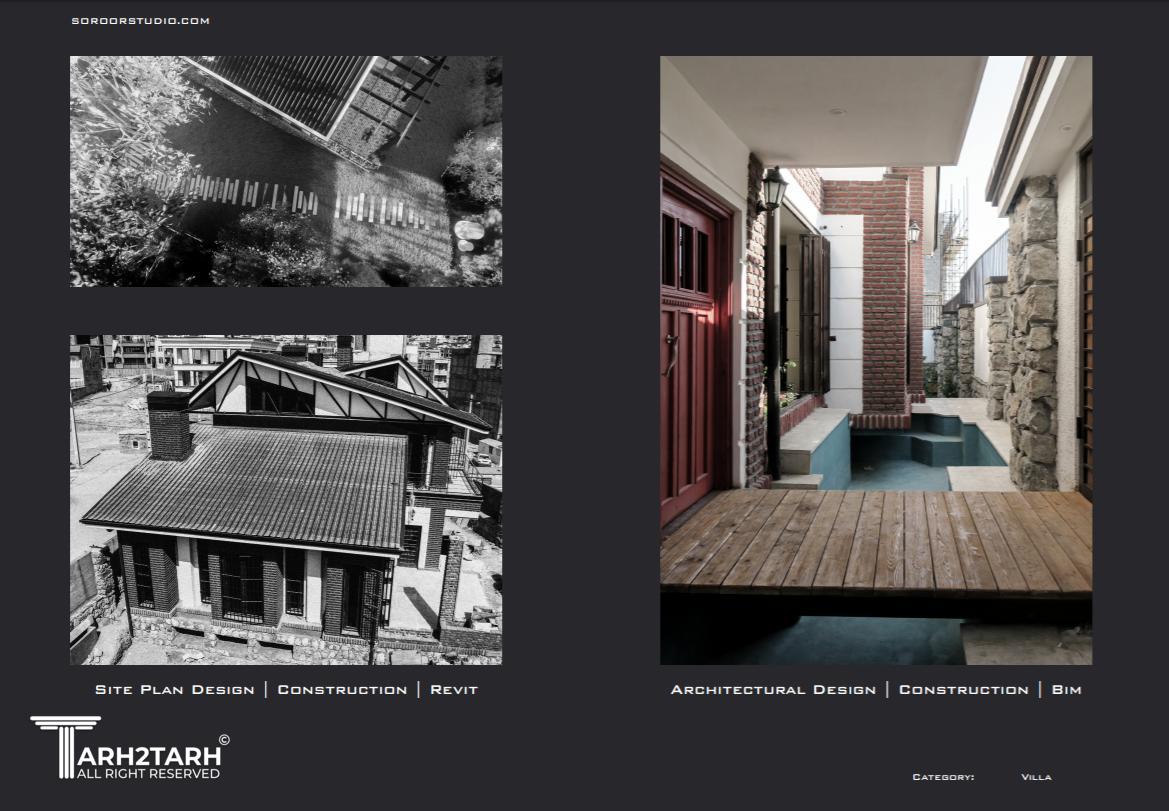Screen dimensions: 1169x811
Task: Click the 'Villa' category value
Action: coord(1036,777)
